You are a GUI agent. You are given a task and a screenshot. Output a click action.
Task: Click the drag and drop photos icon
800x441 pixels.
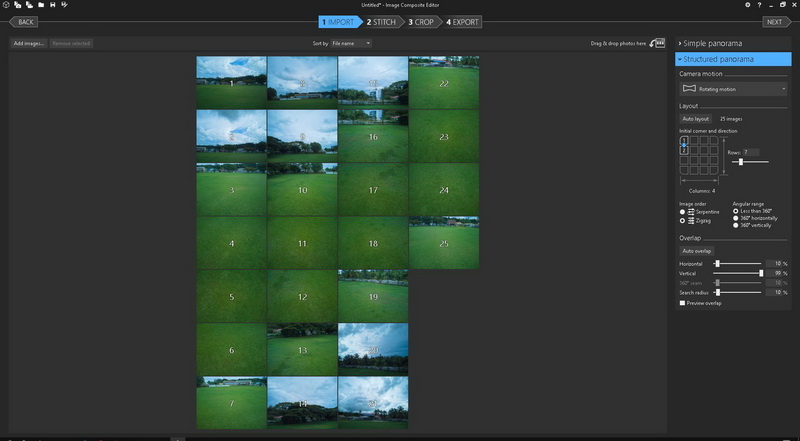(x=658, y=43)
